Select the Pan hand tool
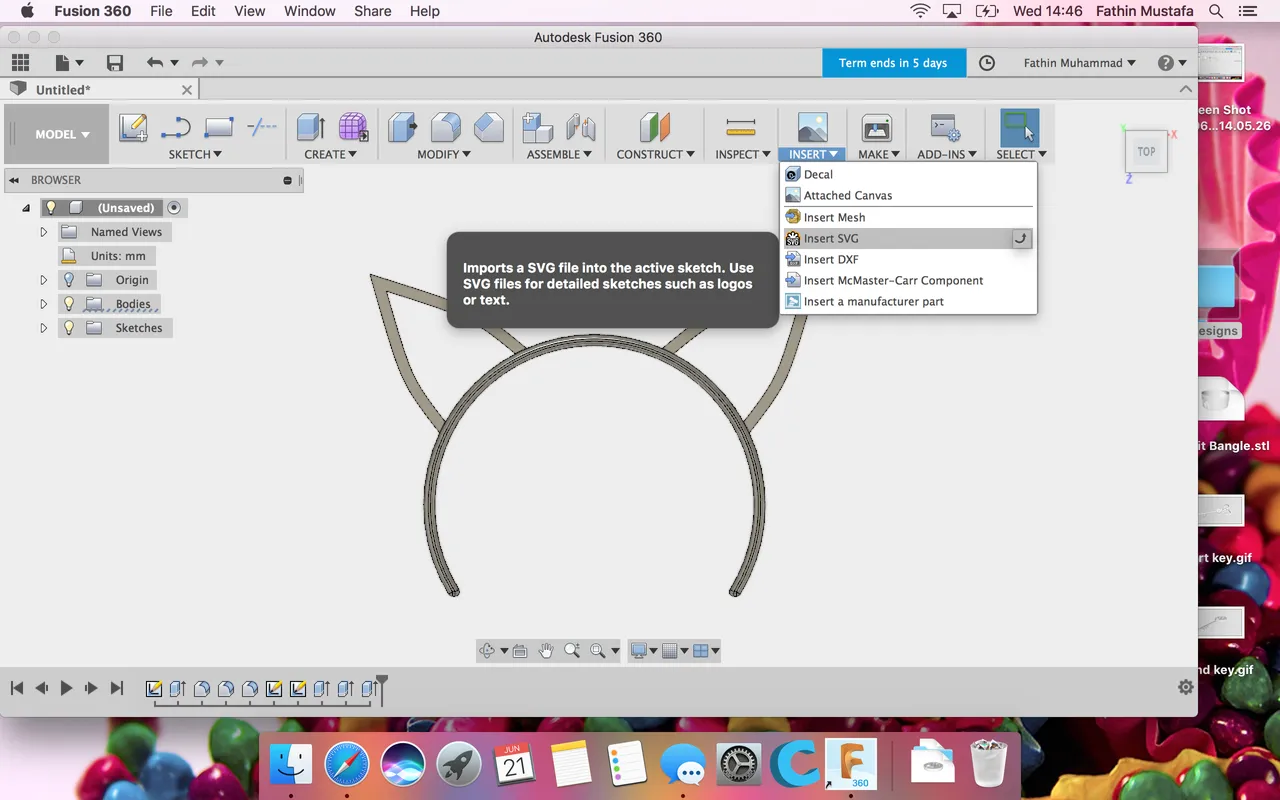Screen dimensions: 1280x800 (546, 650)
